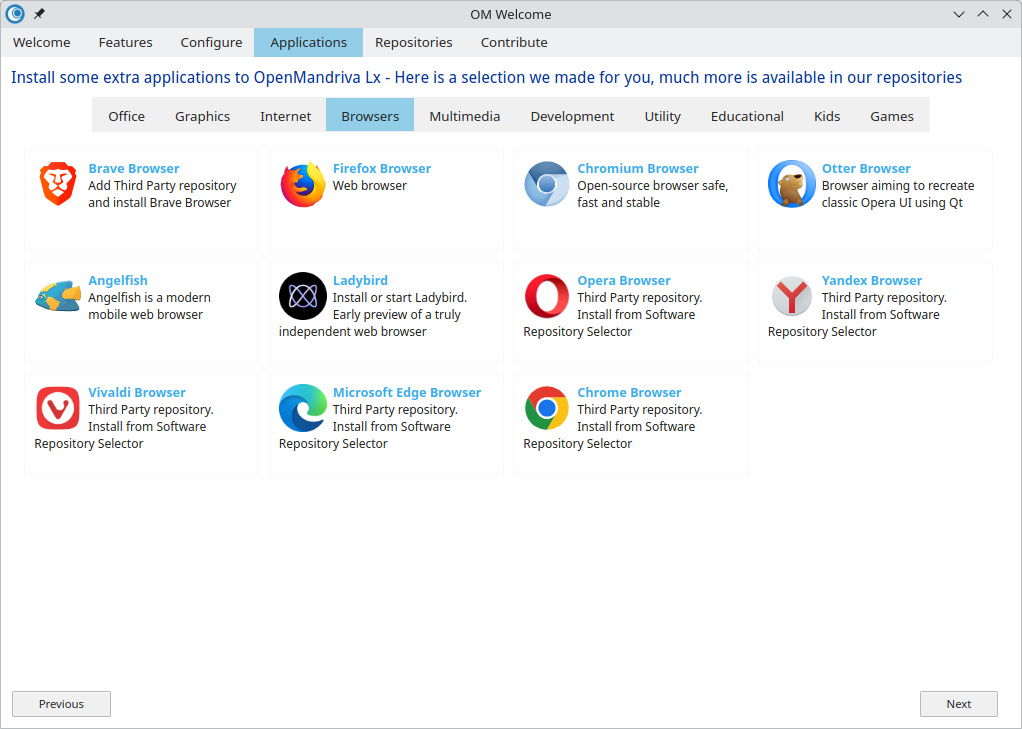
Task: Pin the window with the pushpin icon
Action: pyautogui.click(x=39, y=14)
